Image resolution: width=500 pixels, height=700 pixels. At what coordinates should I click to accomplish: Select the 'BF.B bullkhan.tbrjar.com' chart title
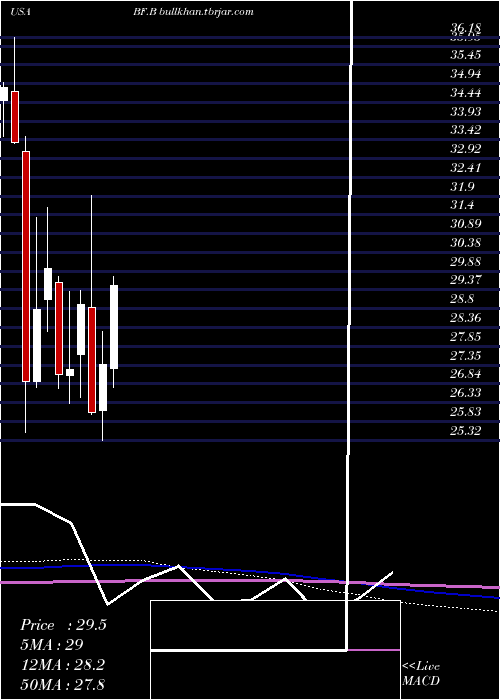[193, 12]
